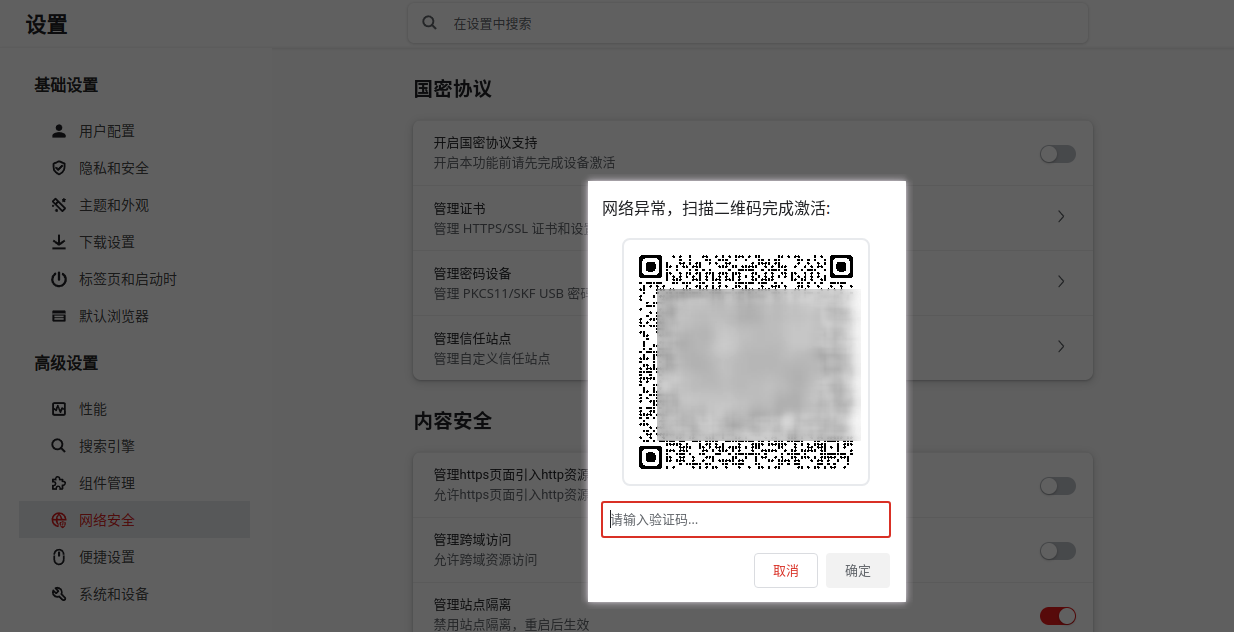Click the 管理证书 row label

point(459,209)
